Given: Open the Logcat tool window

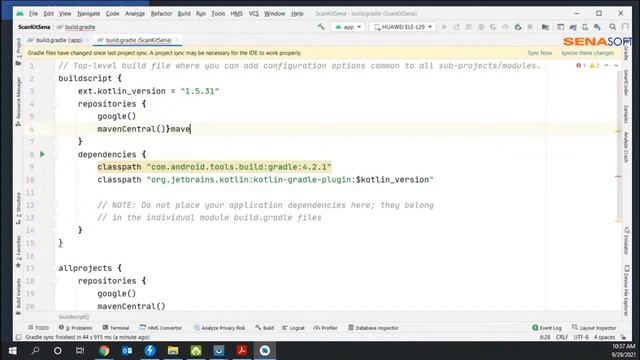Looking at the screenshot, I should 293,328.
